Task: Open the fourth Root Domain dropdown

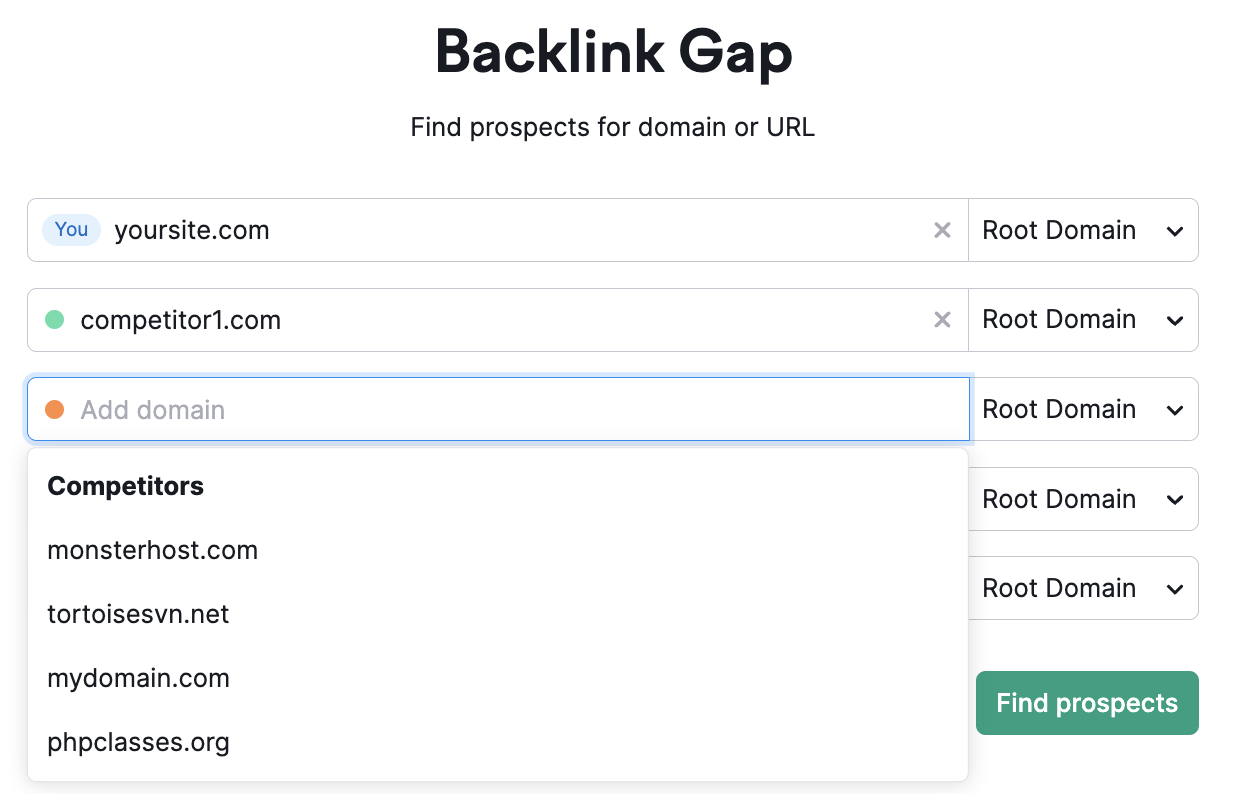Action: point(1083,499)
